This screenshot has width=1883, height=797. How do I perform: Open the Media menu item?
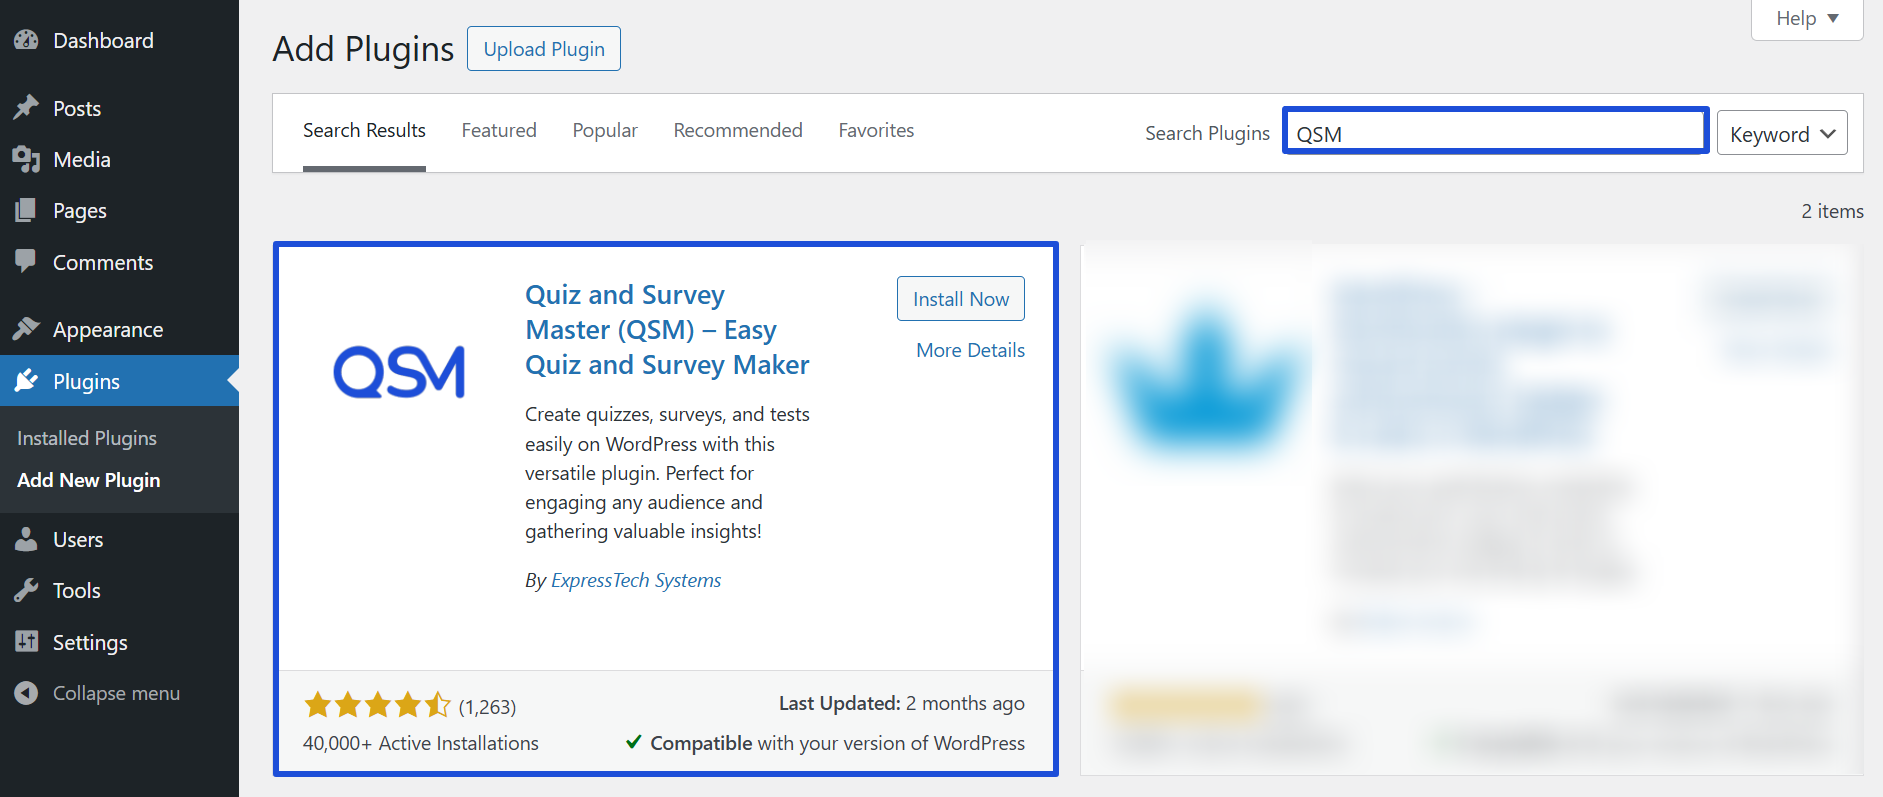click(x=119, y=159)
